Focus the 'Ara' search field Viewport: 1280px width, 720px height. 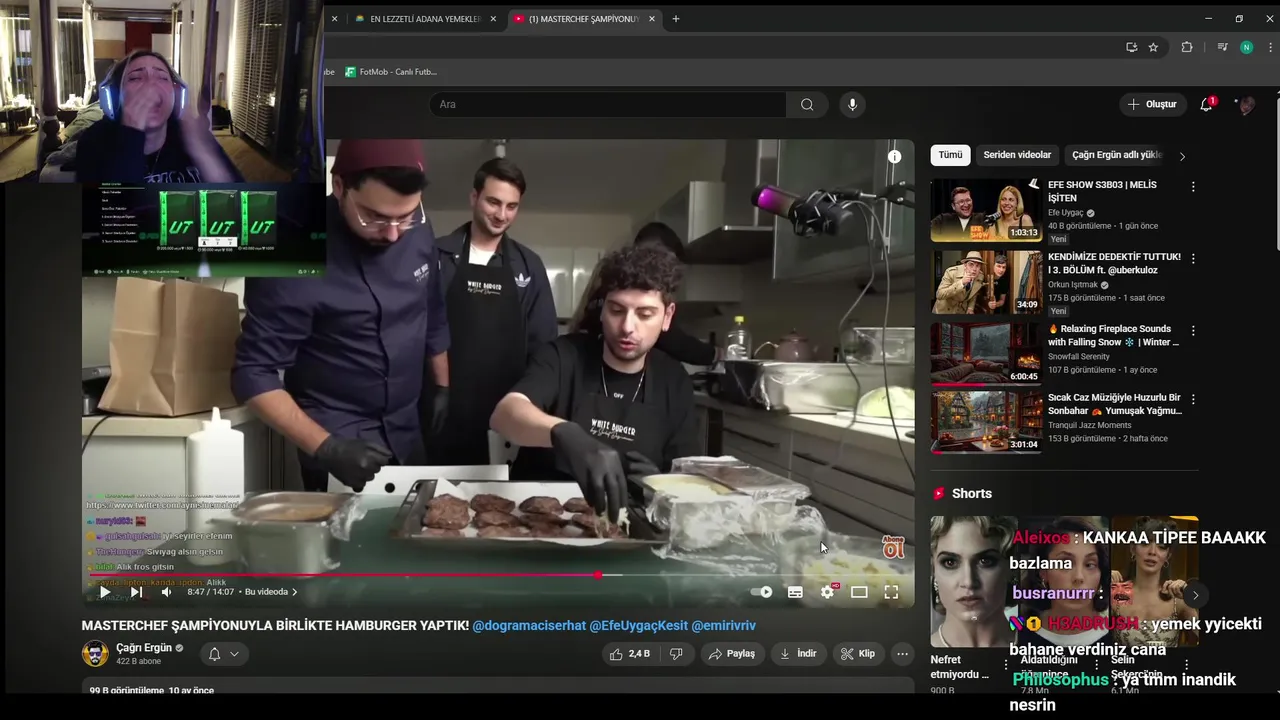(608, 104)
